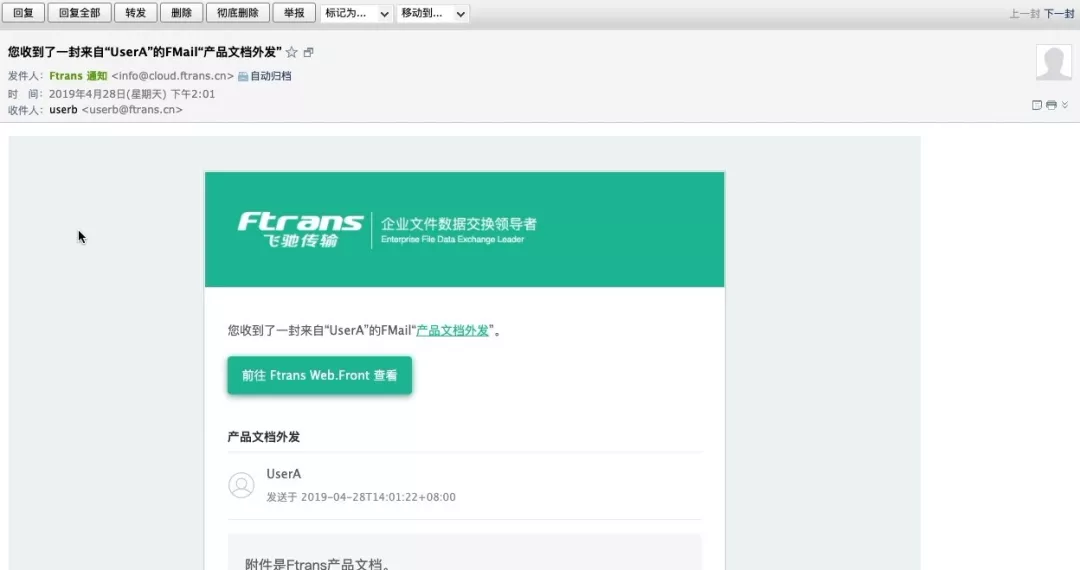Click 回复 reply button

23,13
